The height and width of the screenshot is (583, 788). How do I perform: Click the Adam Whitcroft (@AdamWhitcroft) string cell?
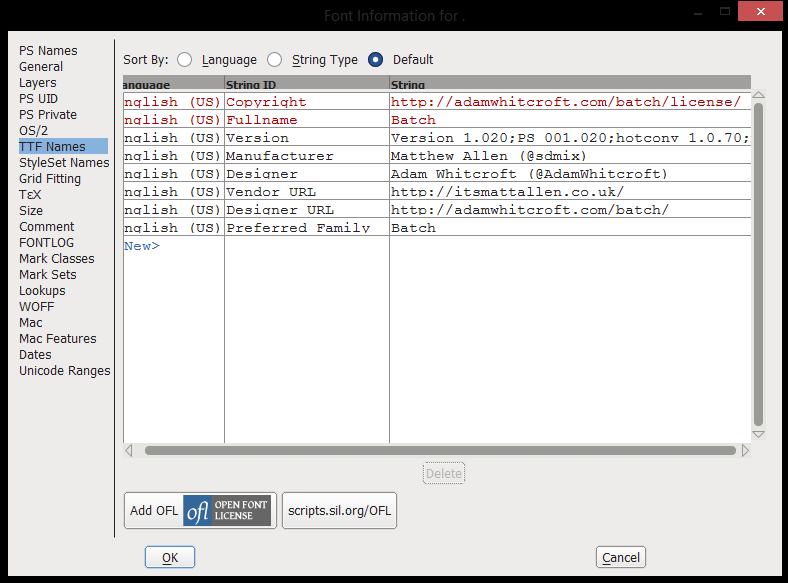(570, 174)
